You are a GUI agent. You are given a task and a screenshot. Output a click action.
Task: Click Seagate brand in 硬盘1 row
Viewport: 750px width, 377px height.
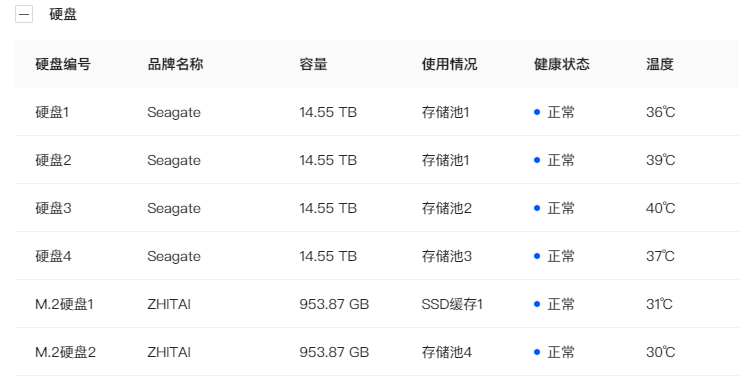(174, 113)
